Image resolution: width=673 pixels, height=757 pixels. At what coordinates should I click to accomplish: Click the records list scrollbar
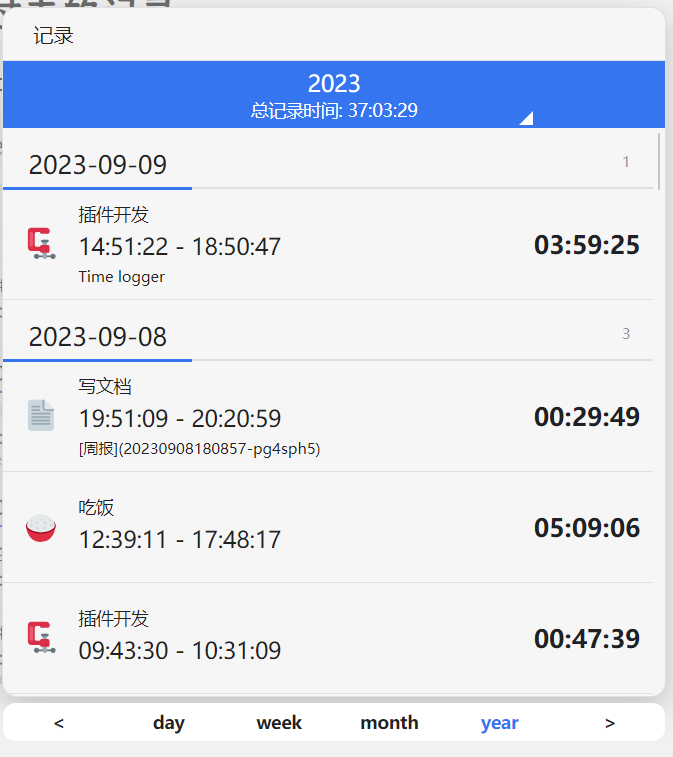point(659,160)
